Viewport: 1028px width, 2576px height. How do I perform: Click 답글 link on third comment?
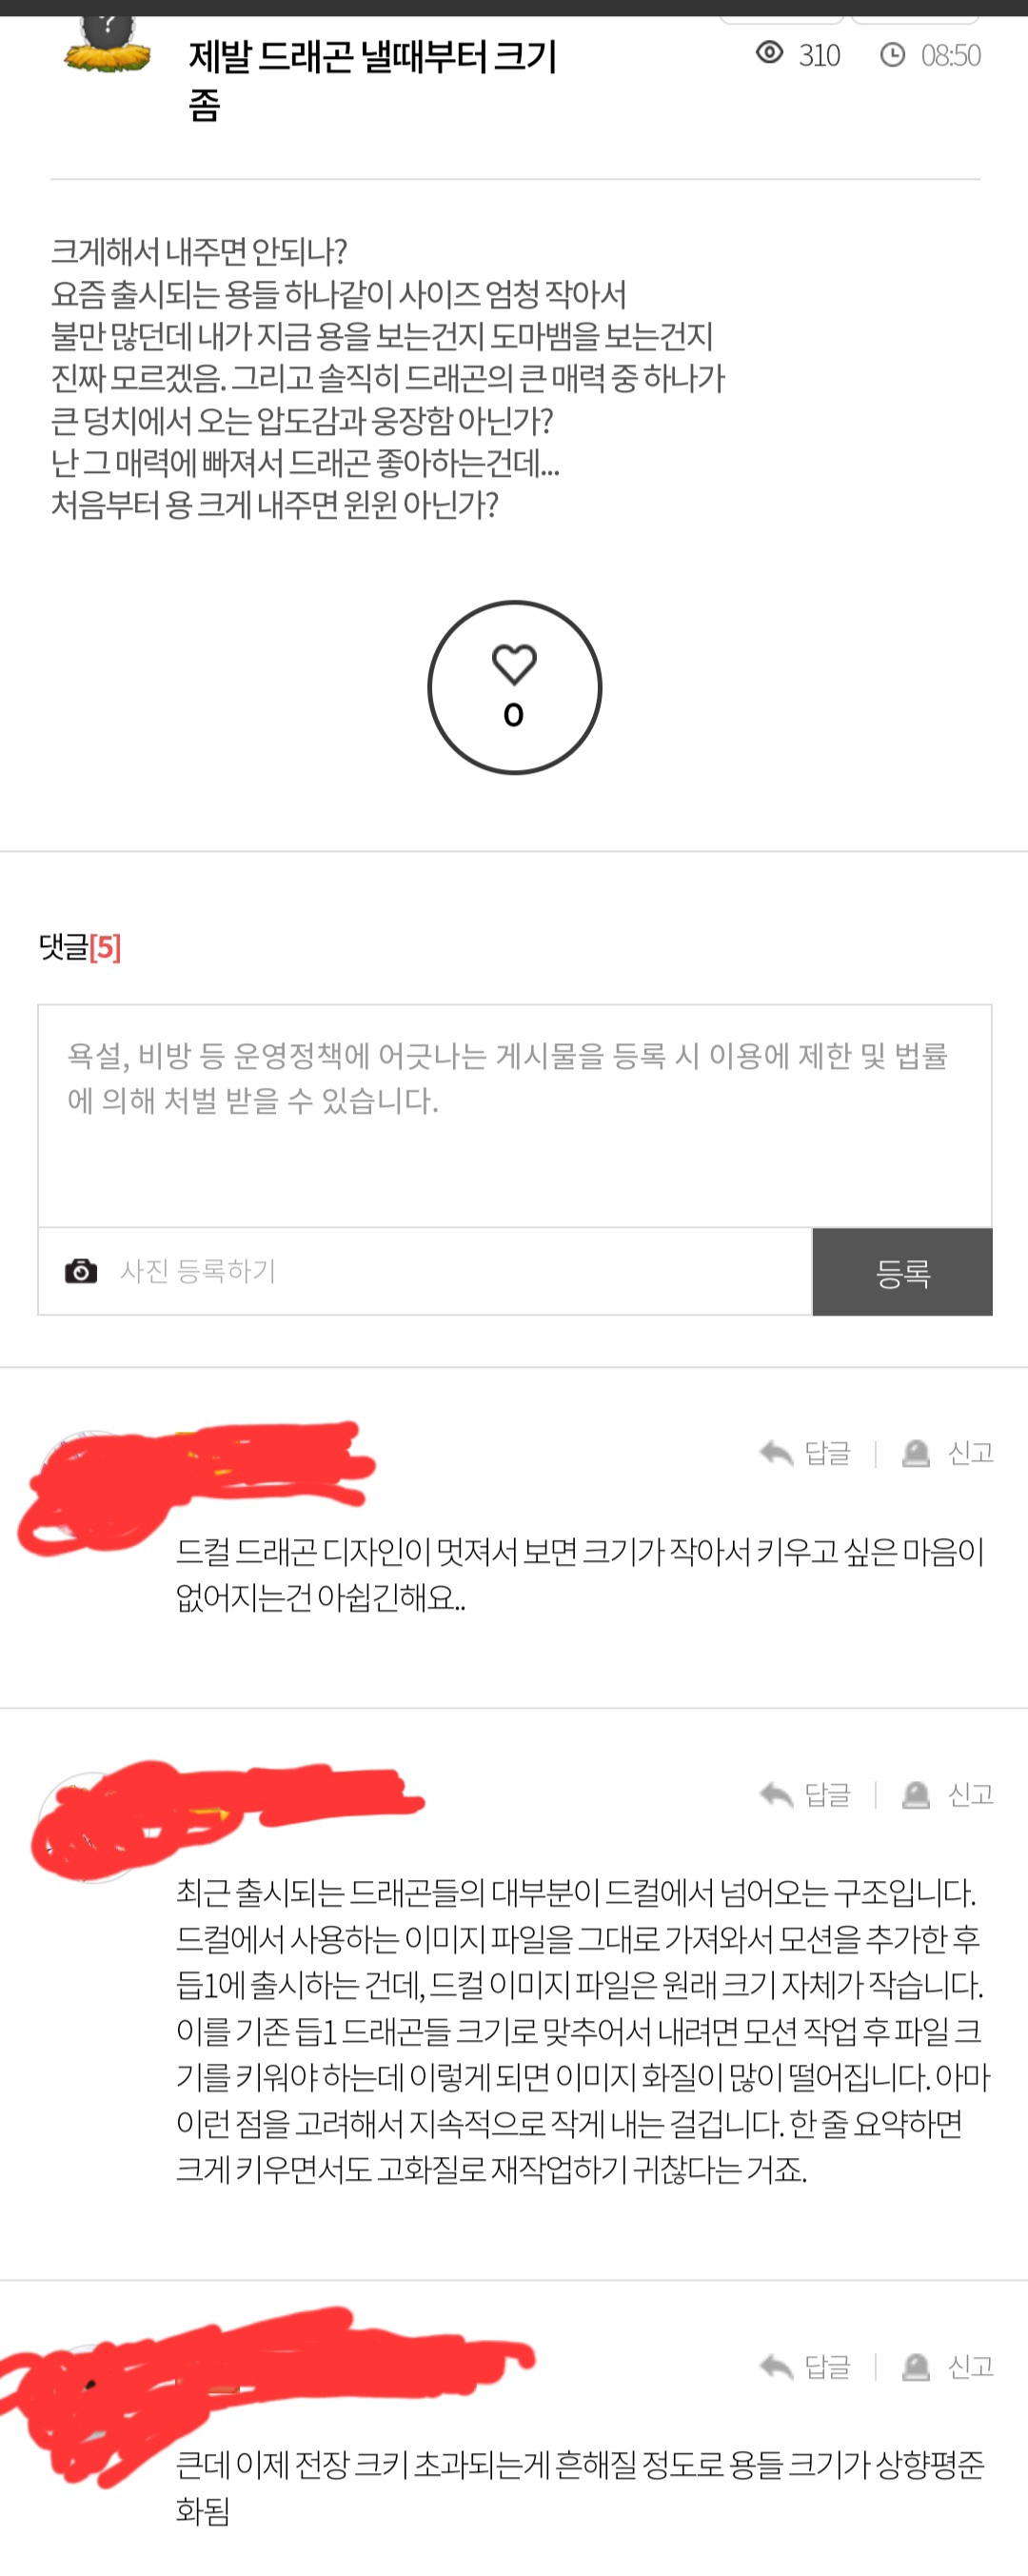coord(828,2367)
